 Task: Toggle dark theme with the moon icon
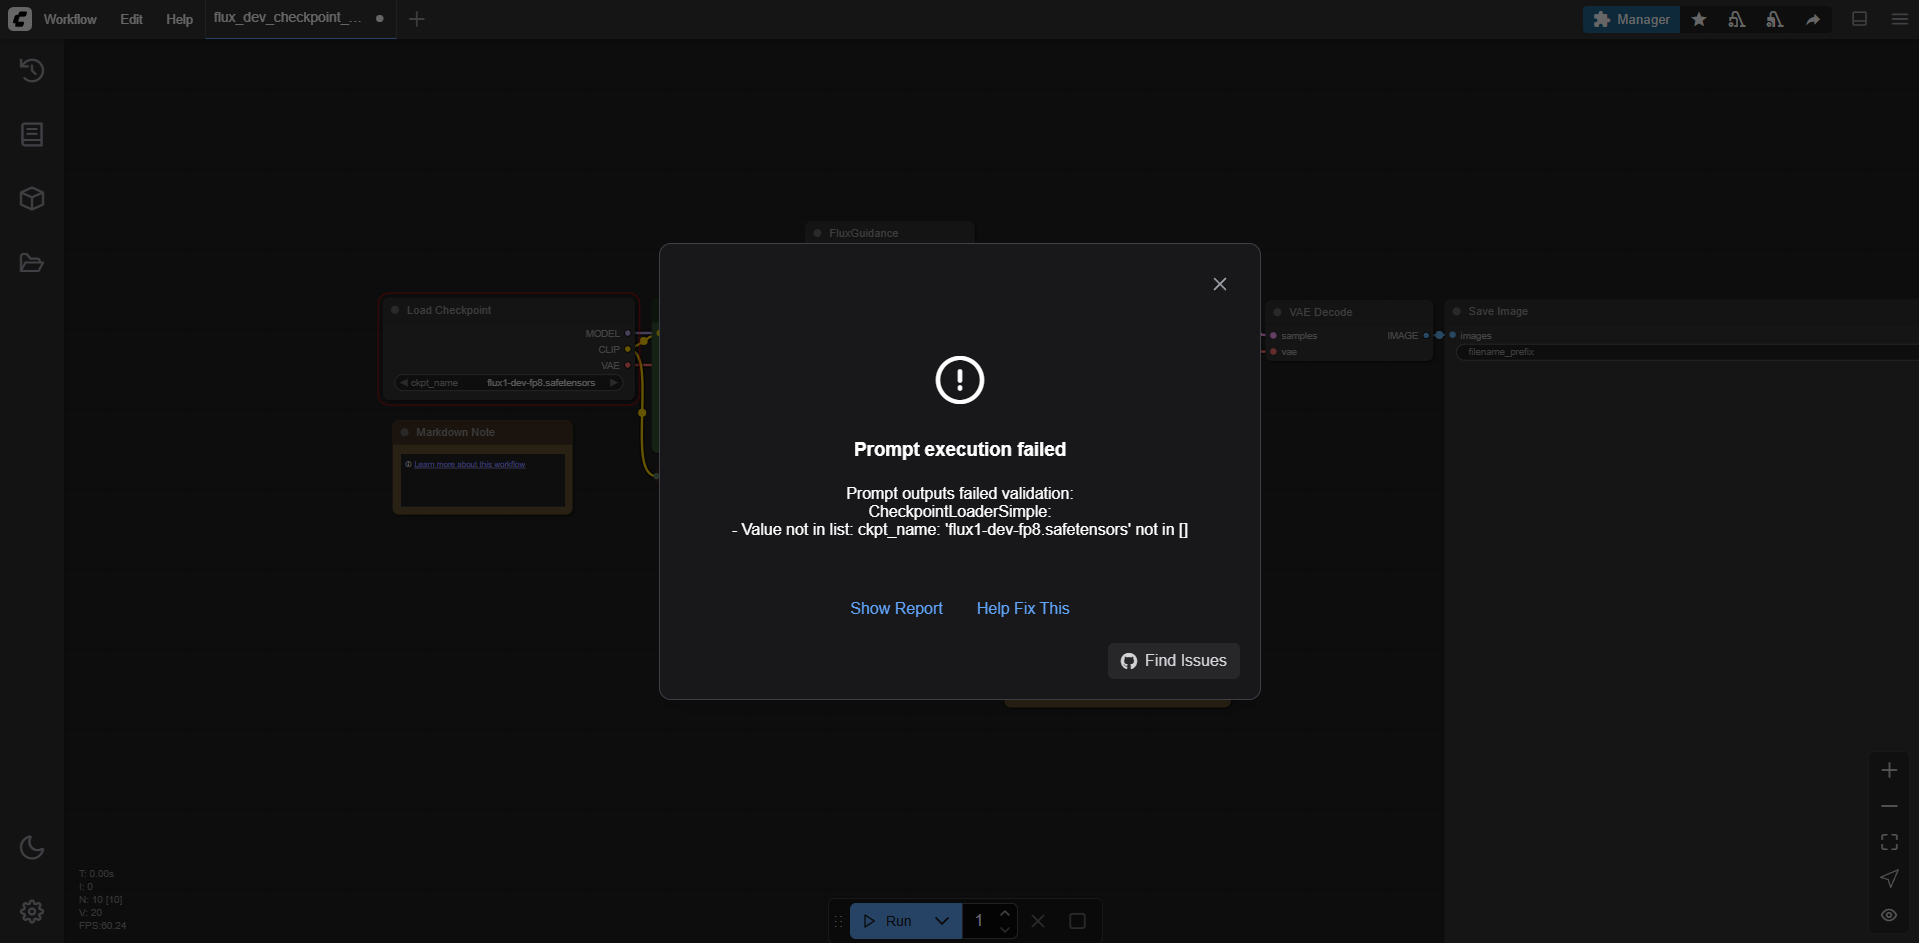pyautogui.click(x=32, y=847)
